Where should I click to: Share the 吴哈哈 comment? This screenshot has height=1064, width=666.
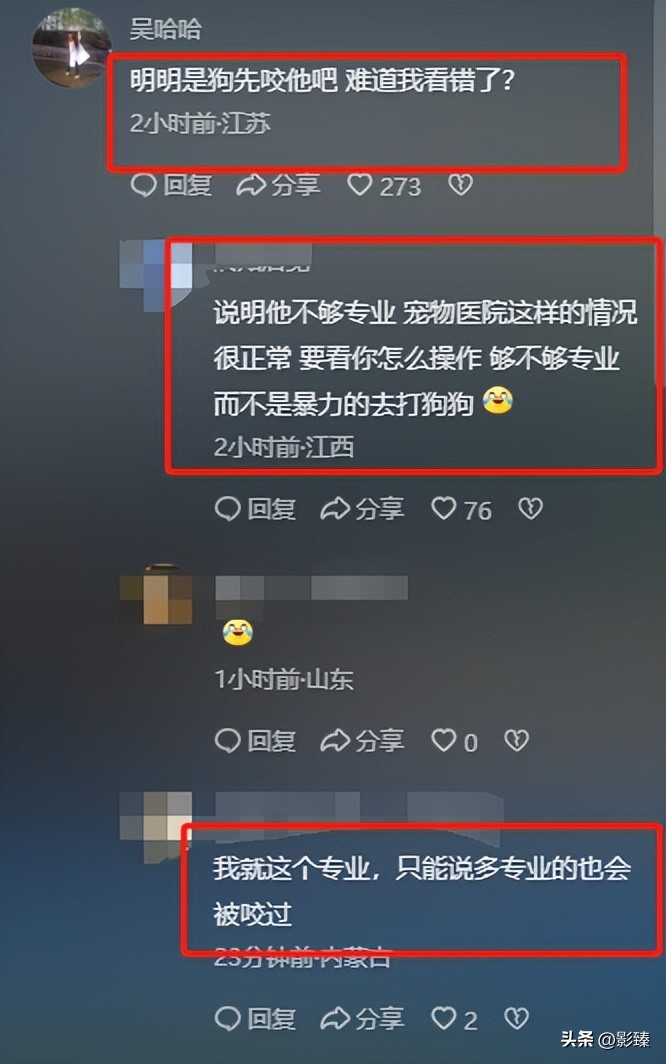pos(278,185)
